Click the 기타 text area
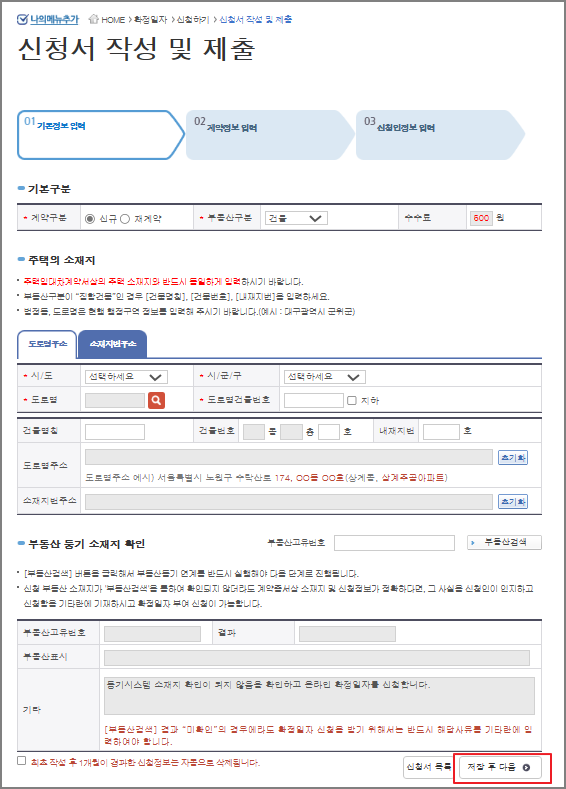This screenshot has width=566, height=789. [x=319, y=696]
